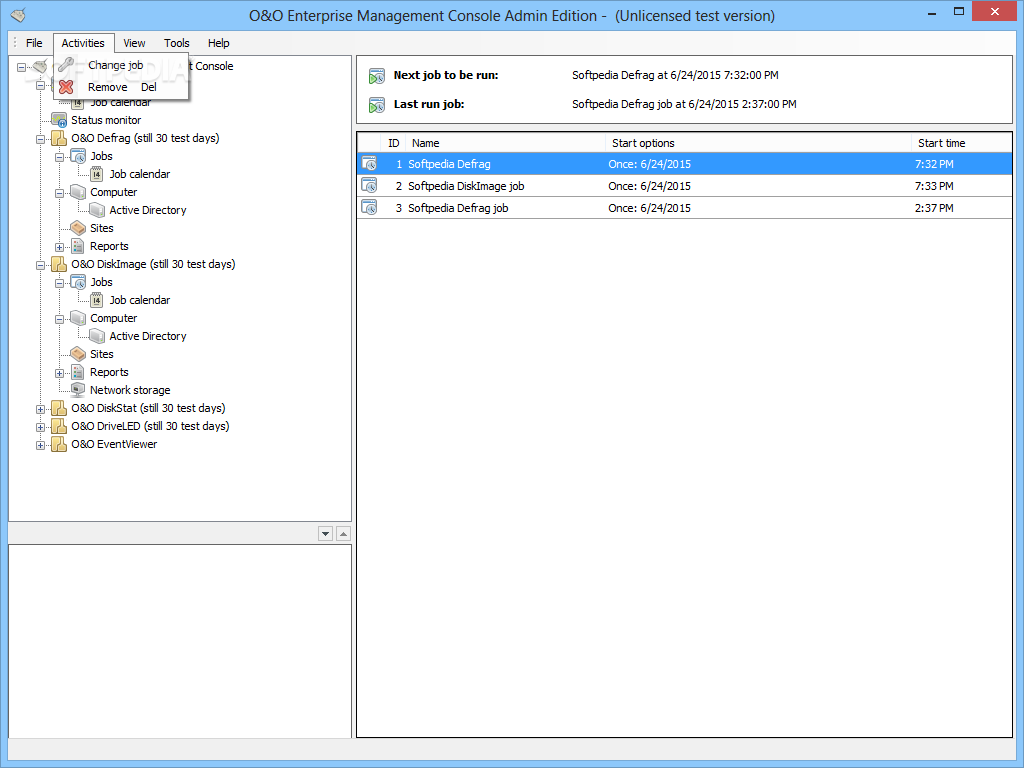
Task: Click Sites icon under O&O DiskImage
Action: tap(78, 354)
